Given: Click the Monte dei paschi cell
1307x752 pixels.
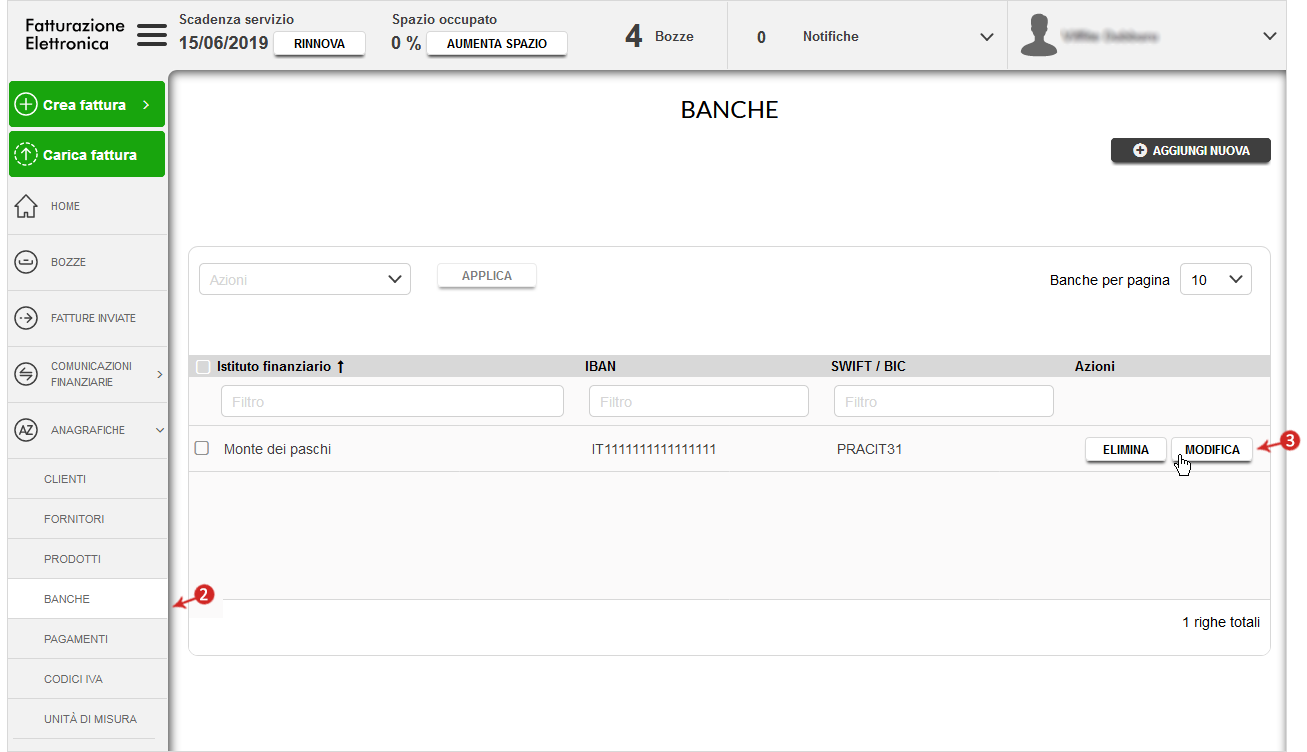Looking at the screenshot, I should [277, 449].
